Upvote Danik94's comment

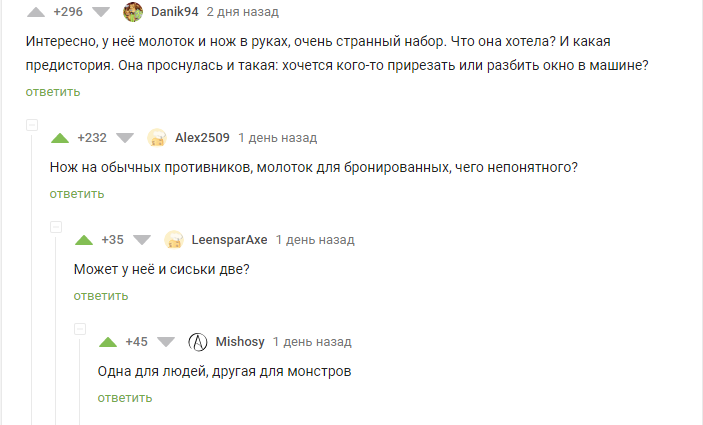coord(35,12)
